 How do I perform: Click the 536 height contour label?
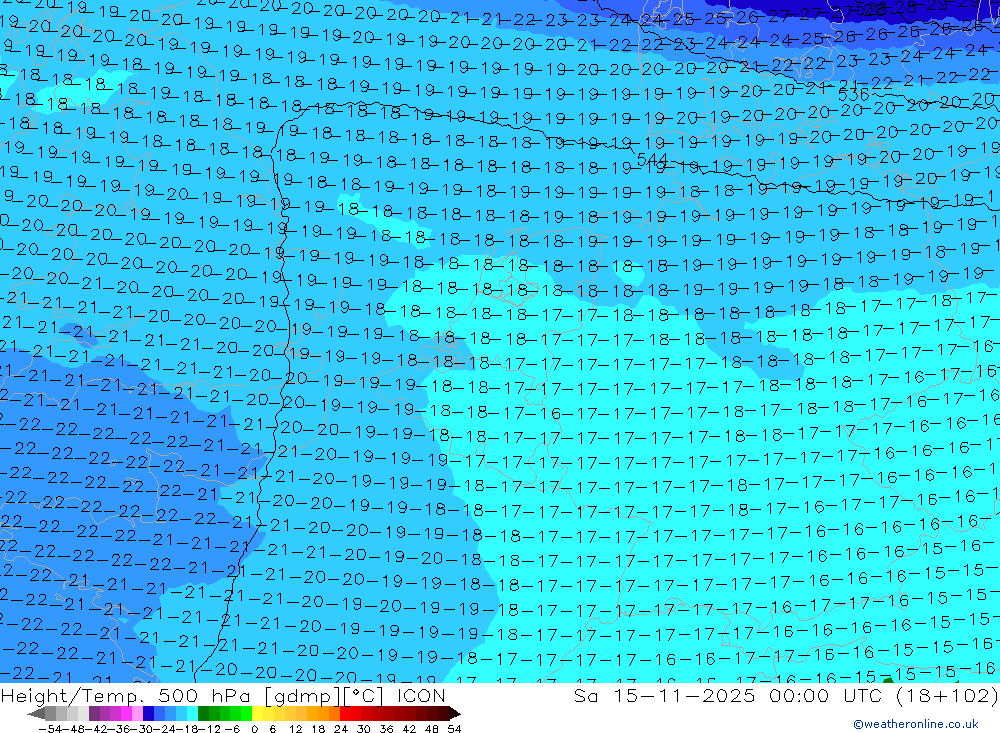pos(853,95)
